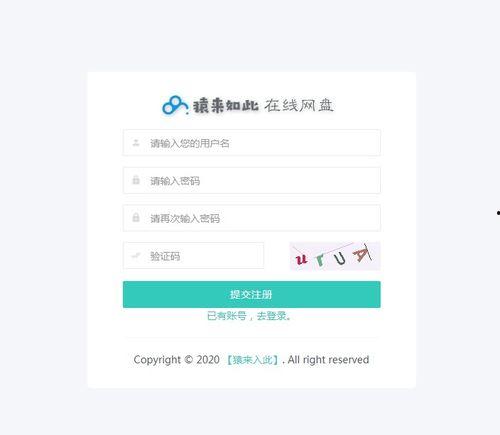Viewport: 500px width, 435px height.
Task: Click the 在线网盘 title text
Action: [x=299, y=105]
